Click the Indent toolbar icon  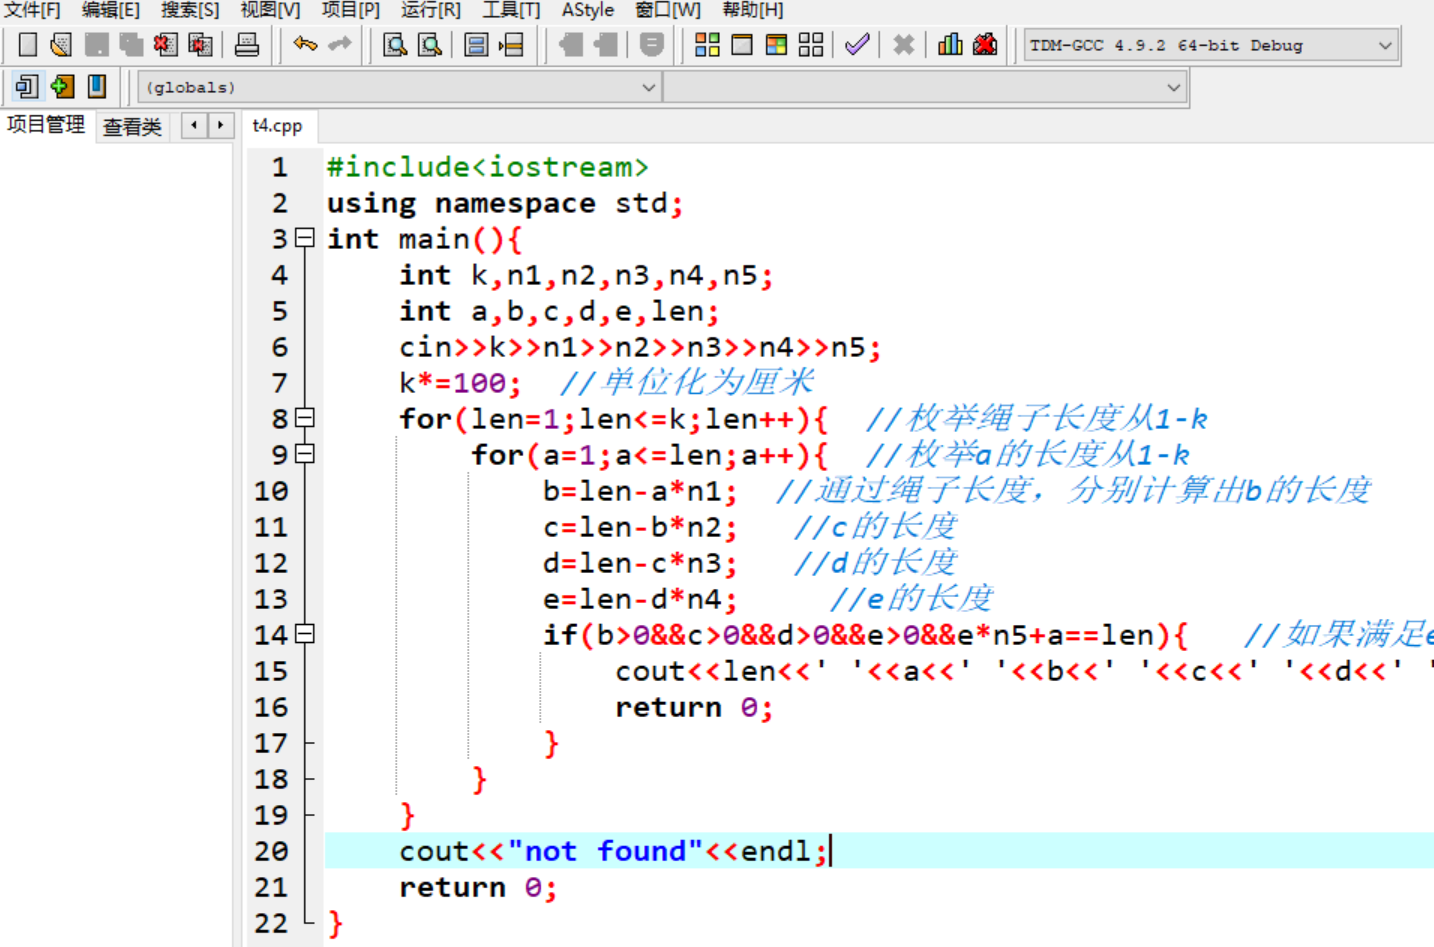(571, 45)
